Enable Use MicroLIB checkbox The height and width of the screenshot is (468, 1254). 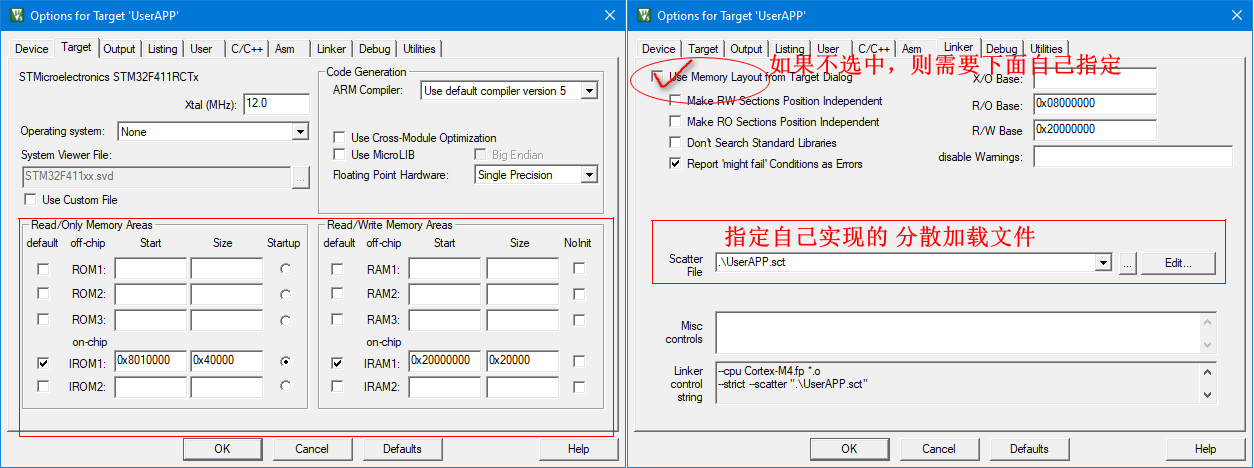pyautogui.click(x=339, y=155)
